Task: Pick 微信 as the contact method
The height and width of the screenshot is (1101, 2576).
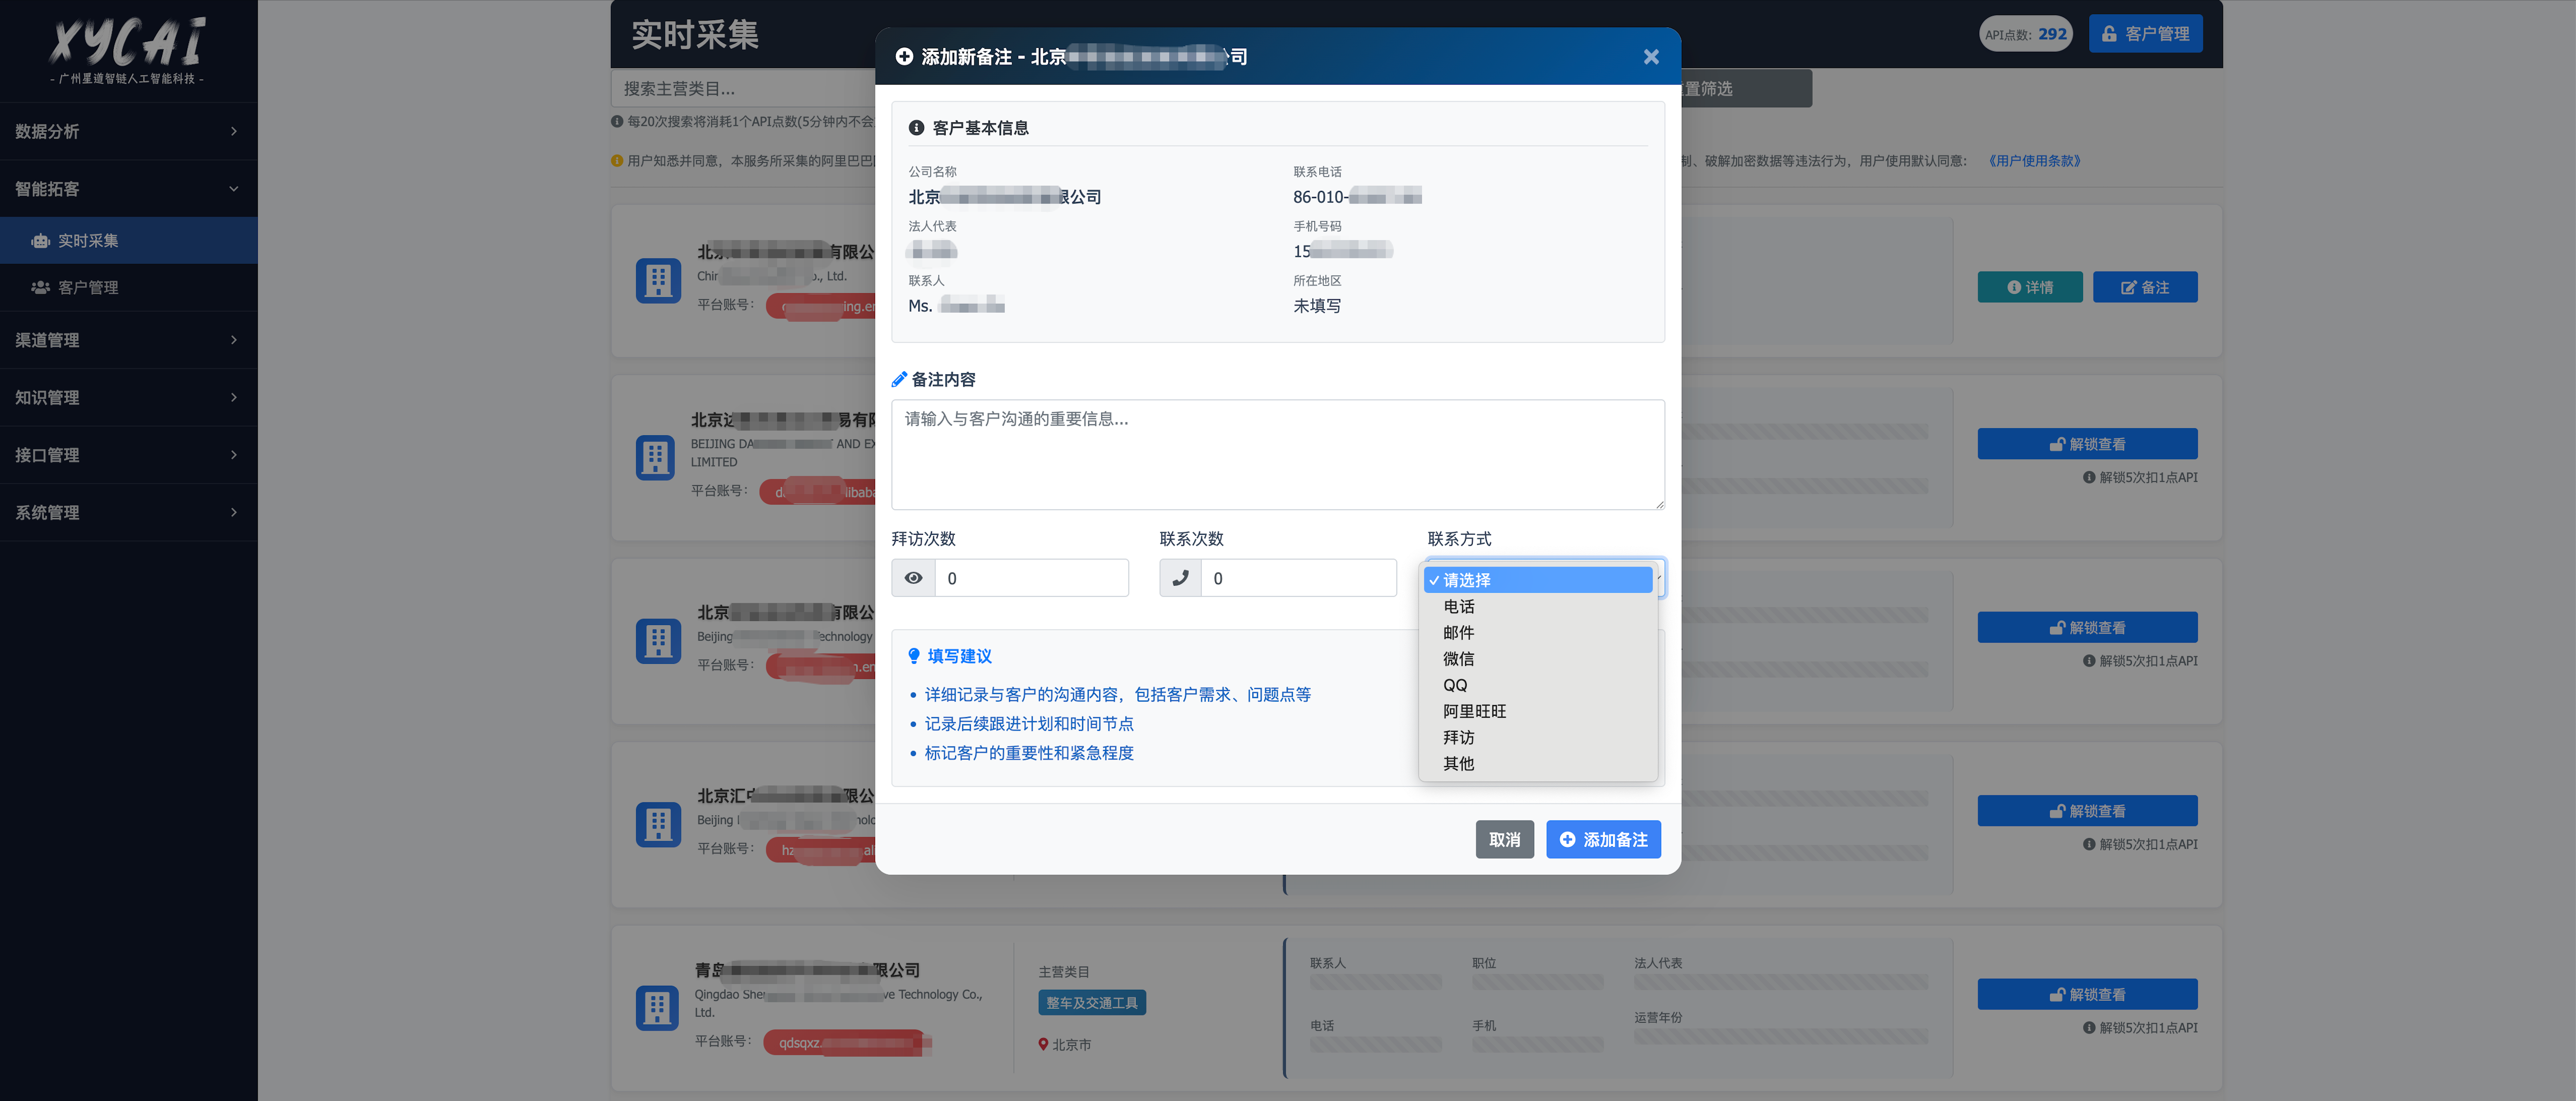Action: [x=1538, y=658]
